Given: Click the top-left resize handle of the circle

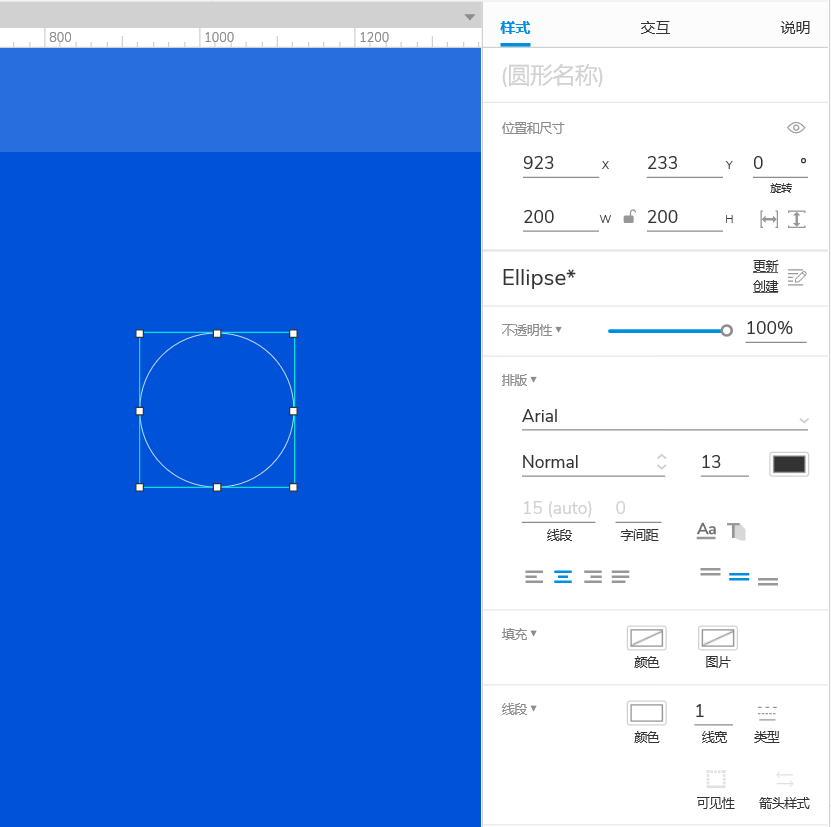Looking at the screenshot, I should tap(140, 333).
